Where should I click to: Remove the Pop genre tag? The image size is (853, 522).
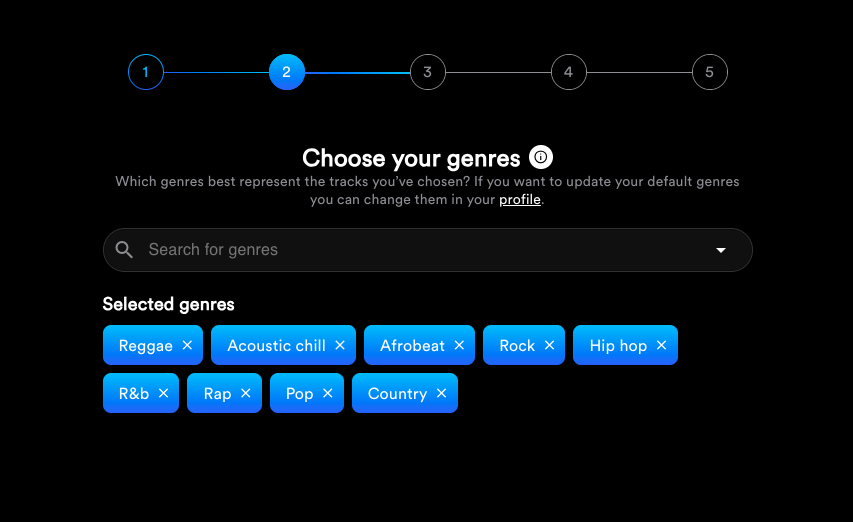[327, 393]
